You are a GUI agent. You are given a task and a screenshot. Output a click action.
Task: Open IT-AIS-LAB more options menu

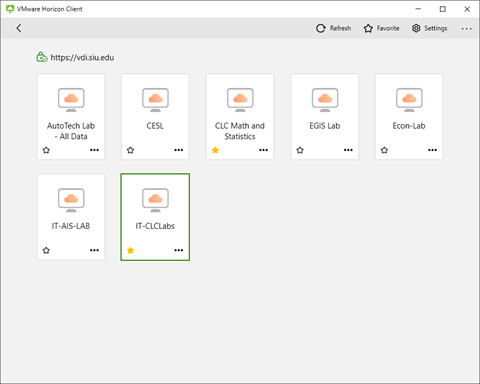coord(94,250)
